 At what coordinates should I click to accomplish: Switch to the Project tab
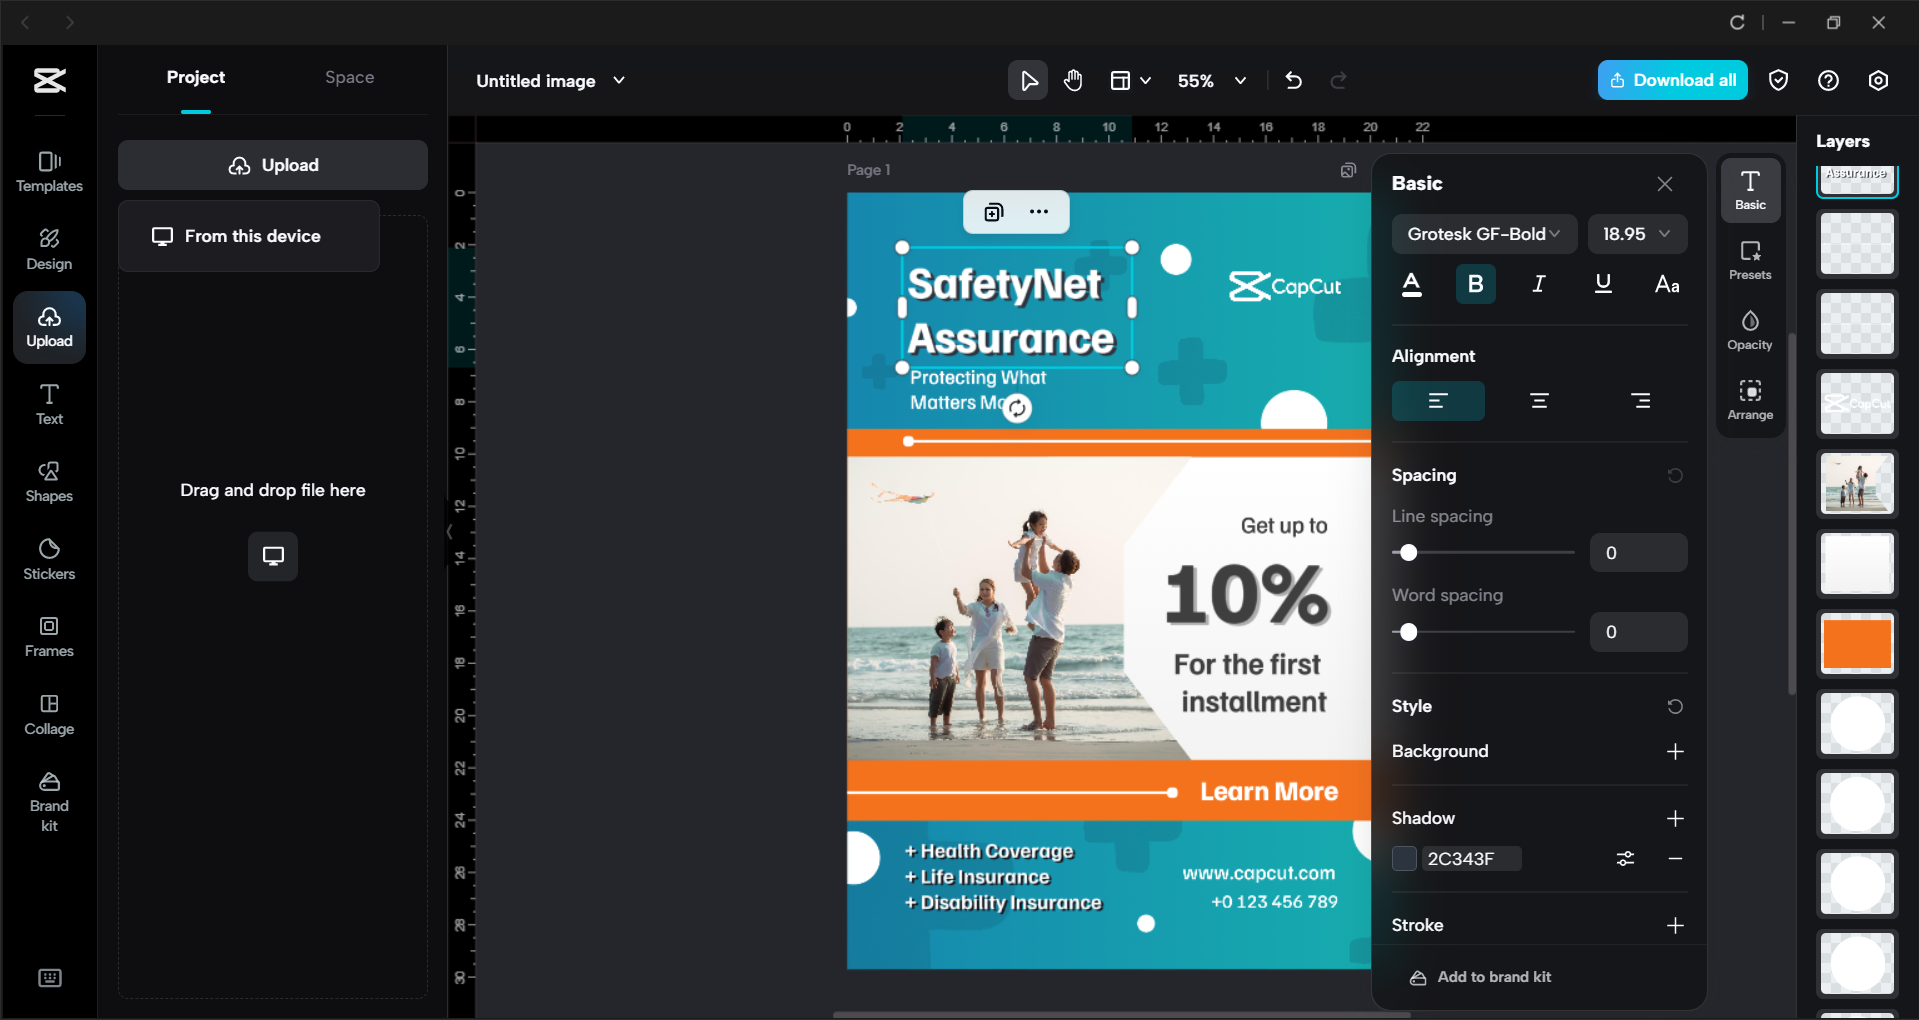click(x=195, y=77)
